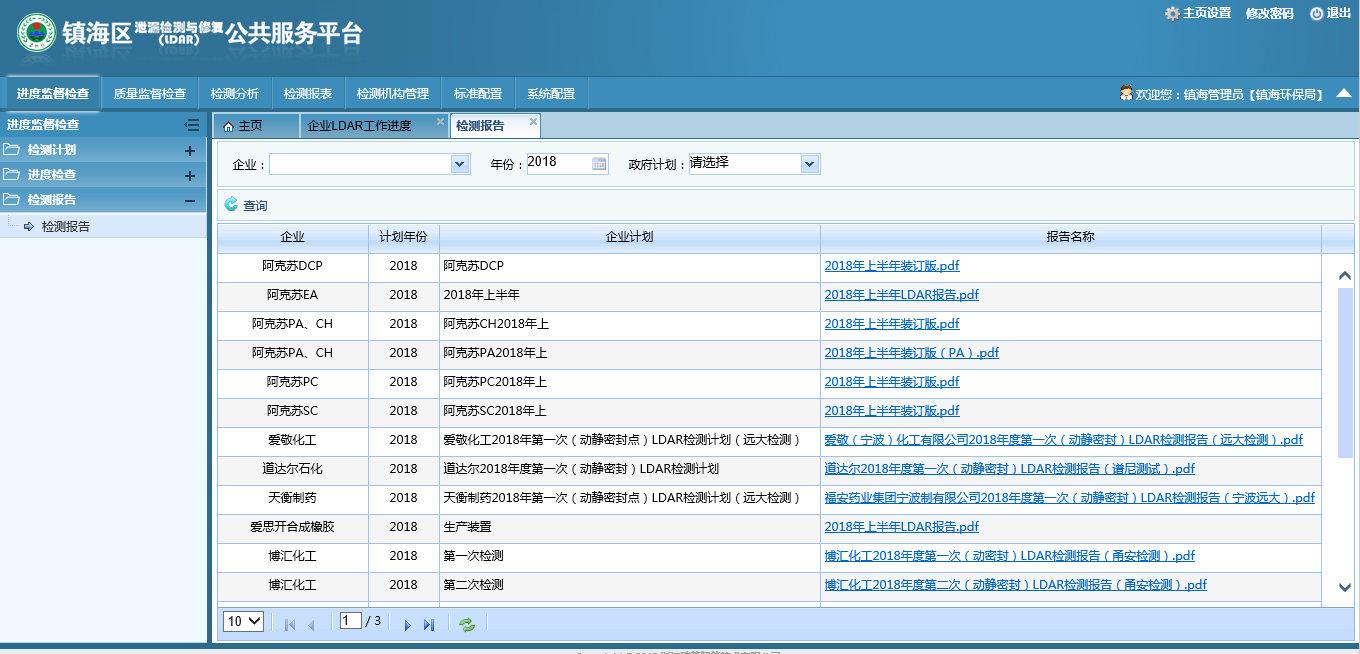The height and width of the screenshot is (654, 1360).
Task: Click the 年份 field showing 2018
Action: [558, 164]
